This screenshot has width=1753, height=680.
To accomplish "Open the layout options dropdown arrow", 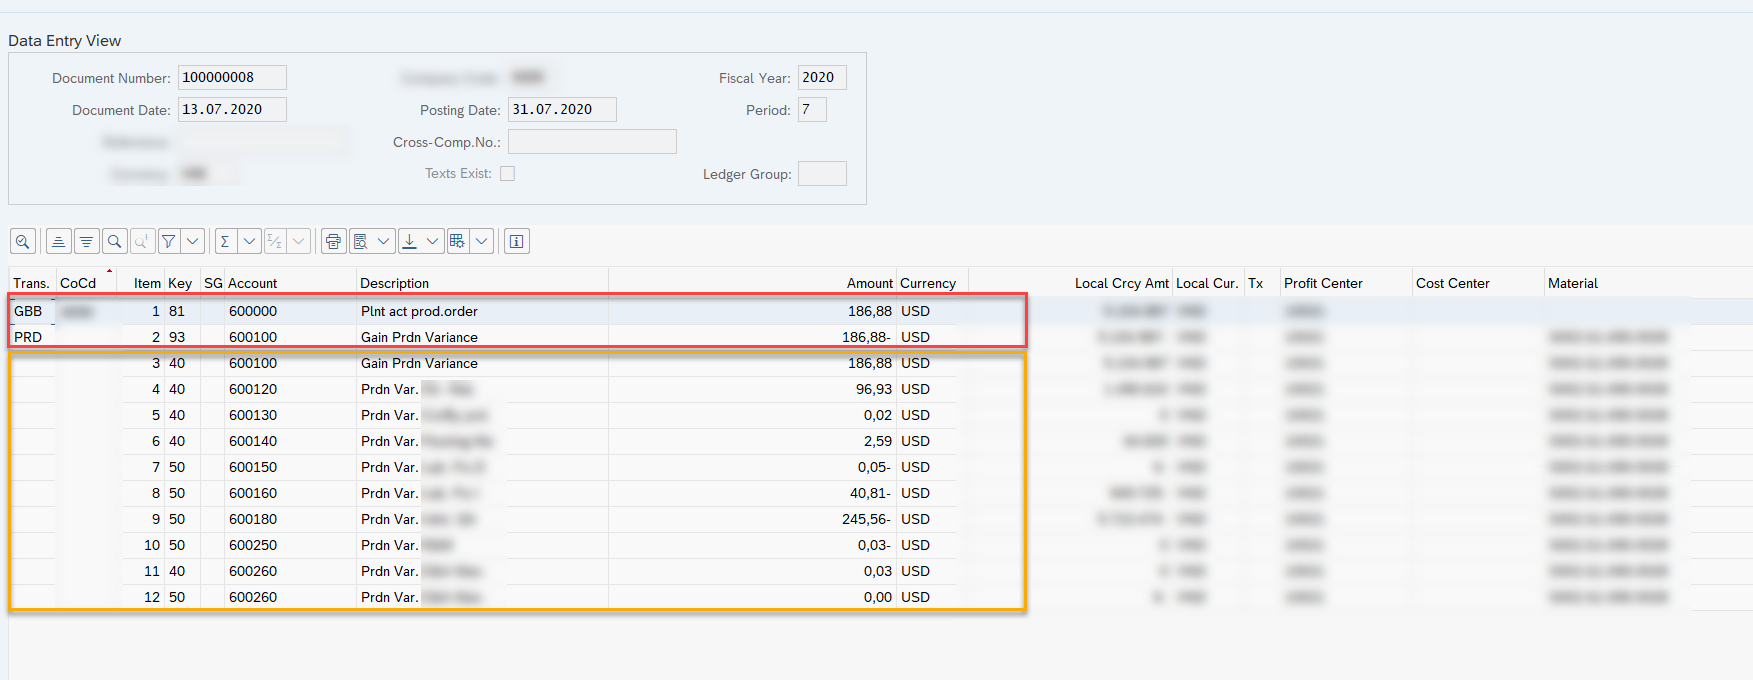I will [x=482, y=241].
